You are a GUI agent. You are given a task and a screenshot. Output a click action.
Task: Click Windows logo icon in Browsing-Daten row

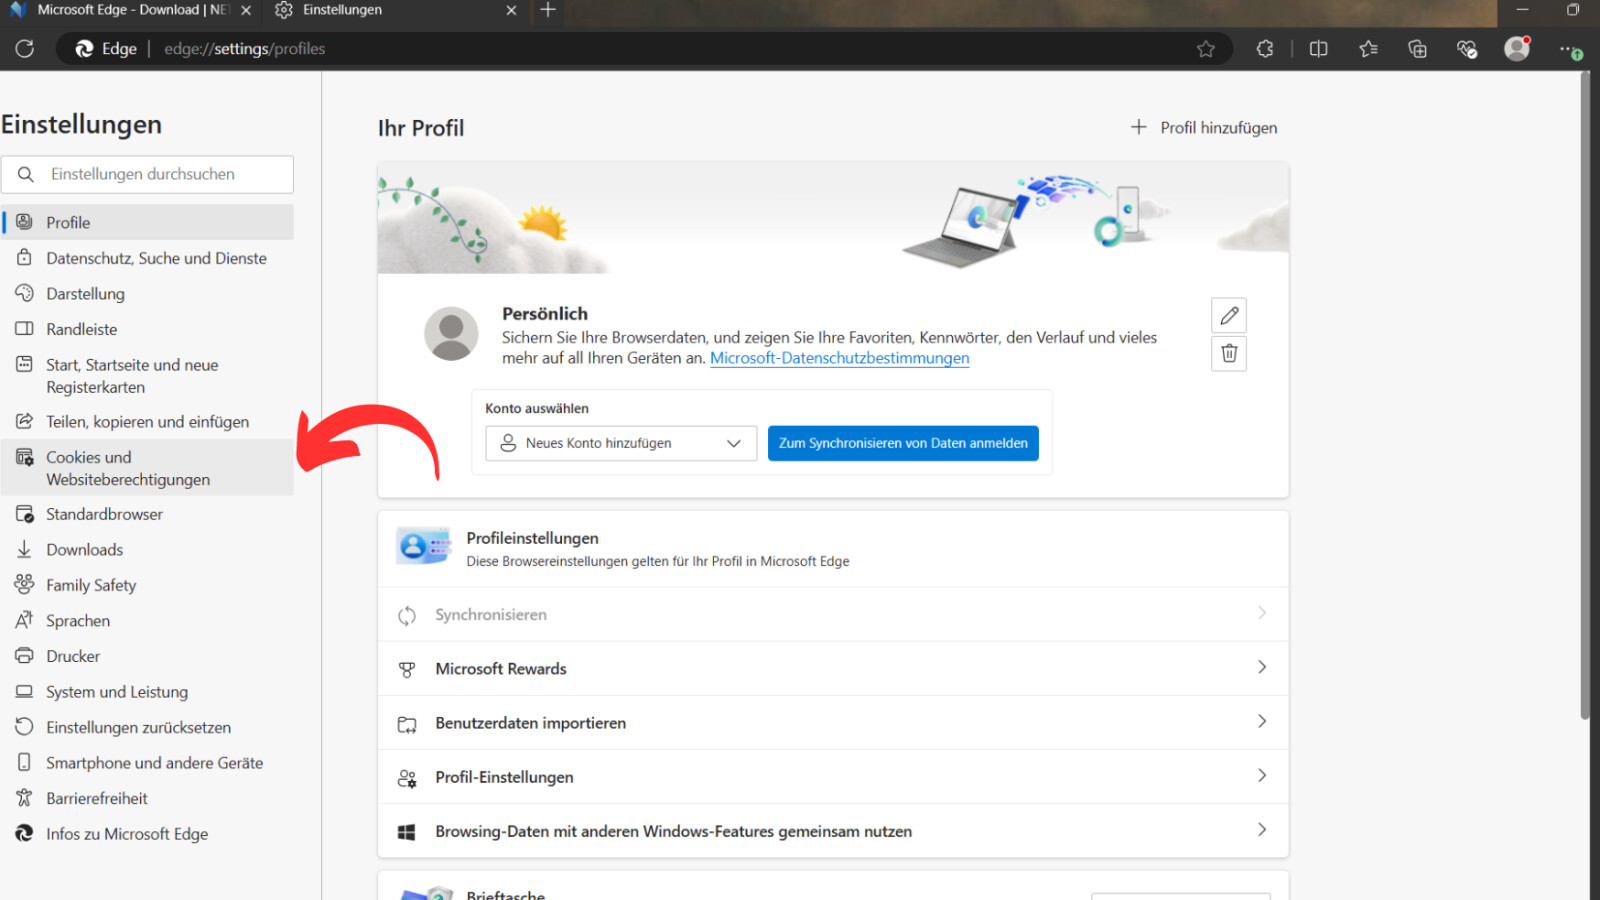coord(407,832)
